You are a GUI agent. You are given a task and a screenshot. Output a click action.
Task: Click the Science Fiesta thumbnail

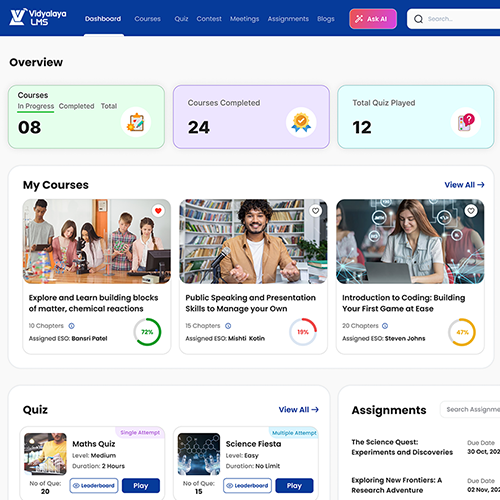pyautogui.click(x=199, y=454)
